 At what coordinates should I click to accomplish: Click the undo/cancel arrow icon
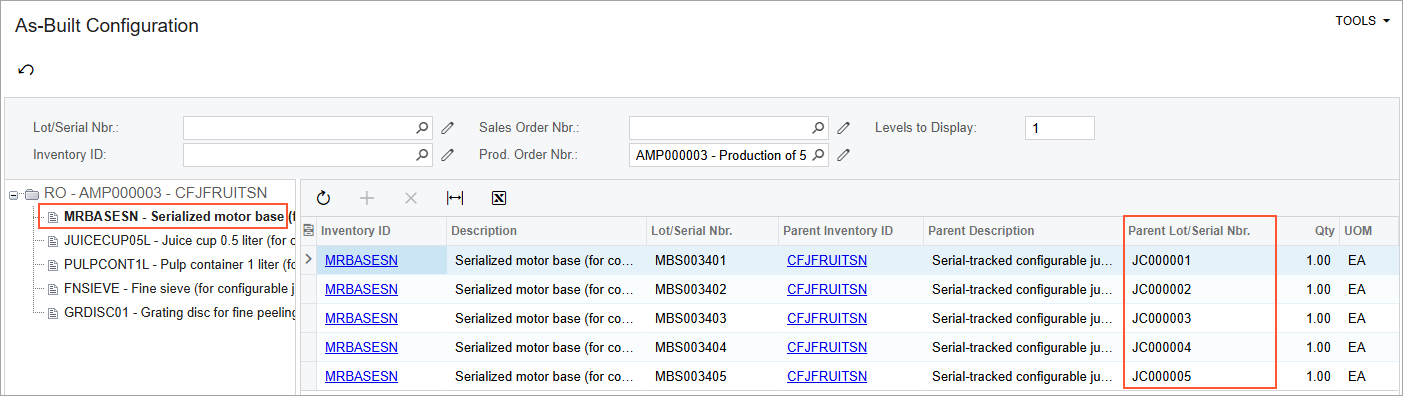[26, 70]
